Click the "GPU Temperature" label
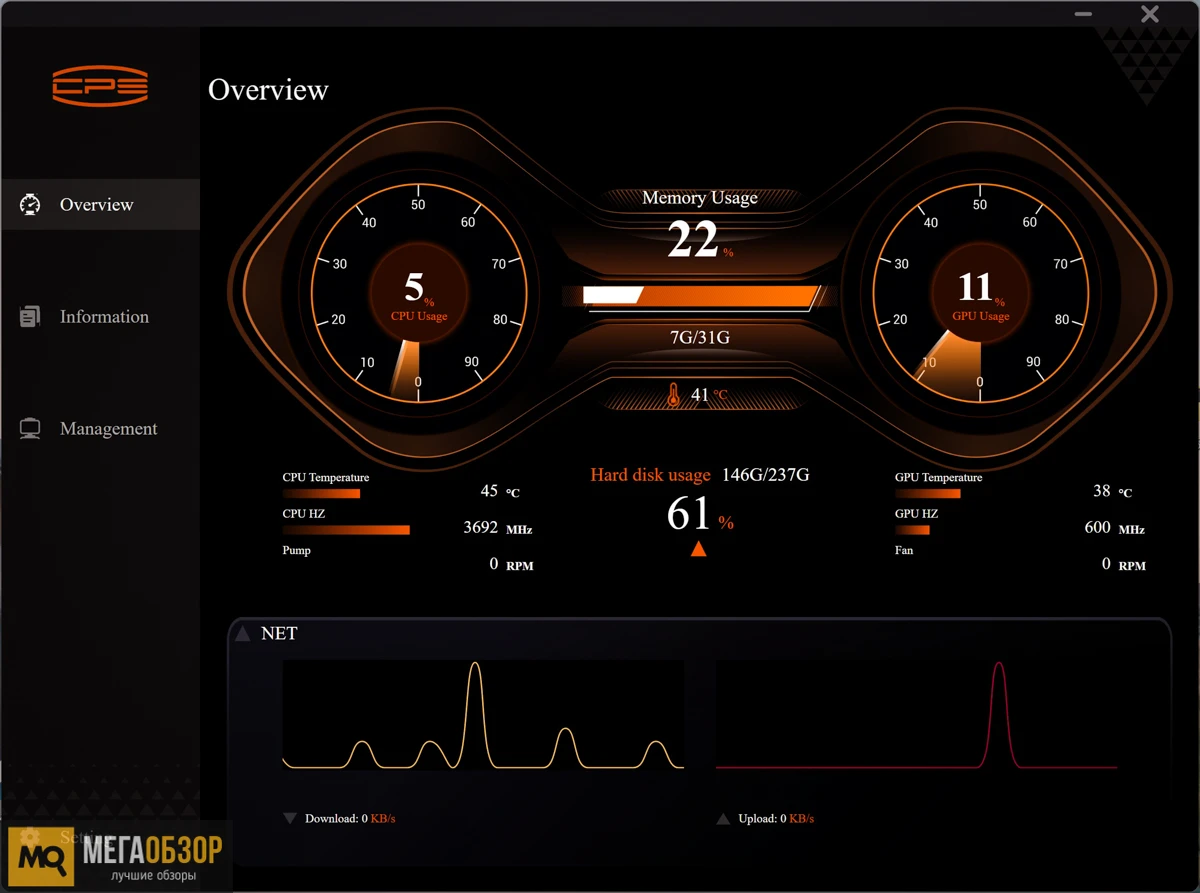 pyautogui.click(x=939, y=478)
